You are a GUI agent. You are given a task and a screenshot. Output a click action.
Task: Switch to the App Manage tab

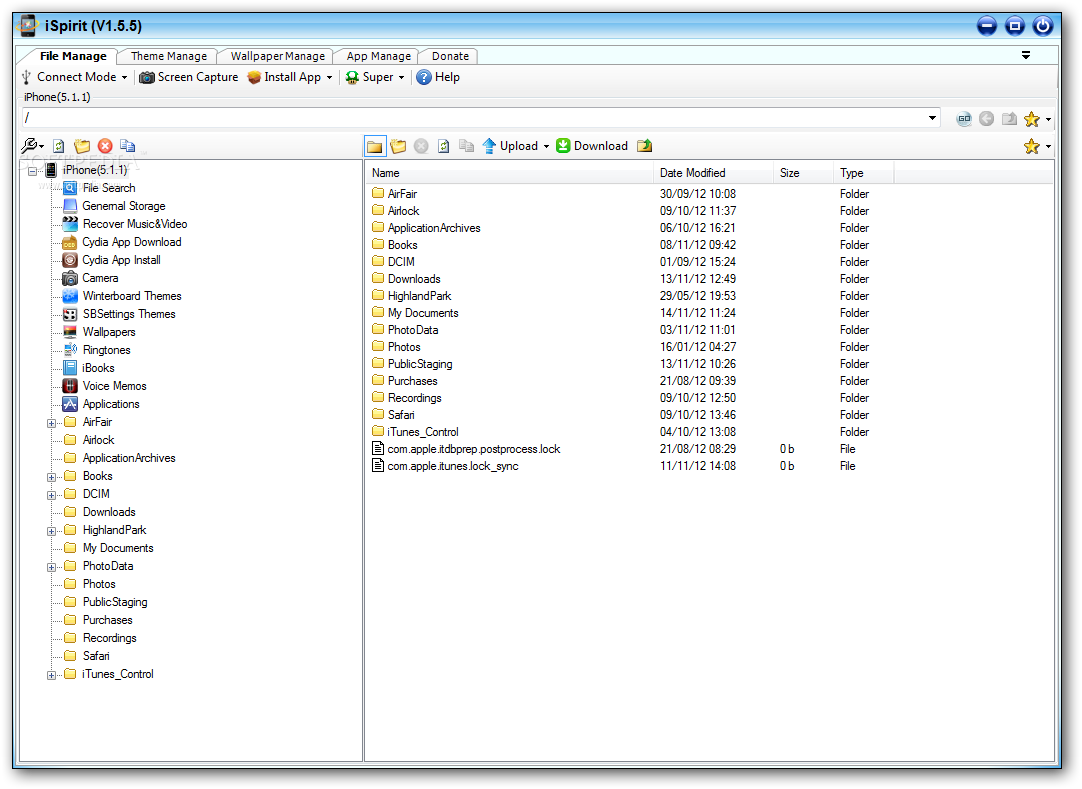click(x=378, y=56)
